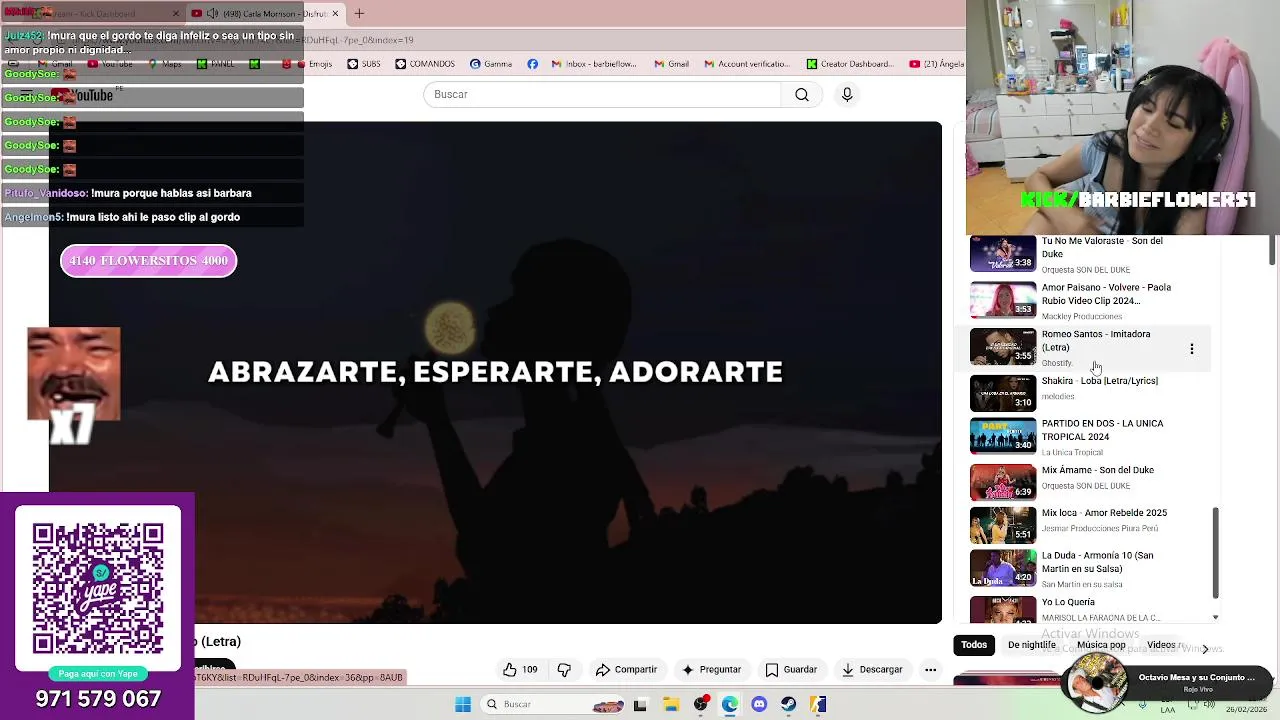Open the Facebook bookmark icon
The width and height of the screenshot is (1280, 720).
(x=532, y=64)
